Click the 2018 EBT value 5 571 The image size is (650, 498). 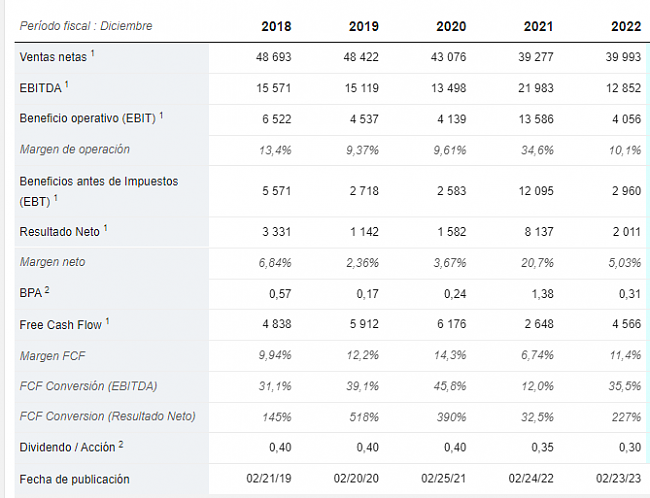pos(276,191)
